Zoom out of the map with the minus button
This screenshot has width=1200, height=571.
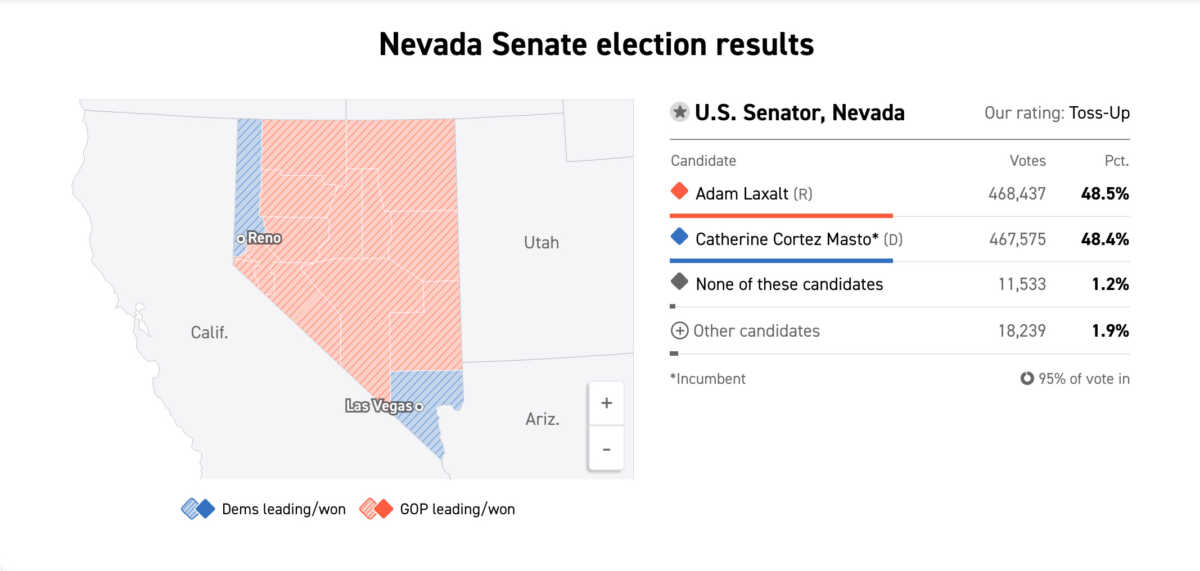click(606, 448)
